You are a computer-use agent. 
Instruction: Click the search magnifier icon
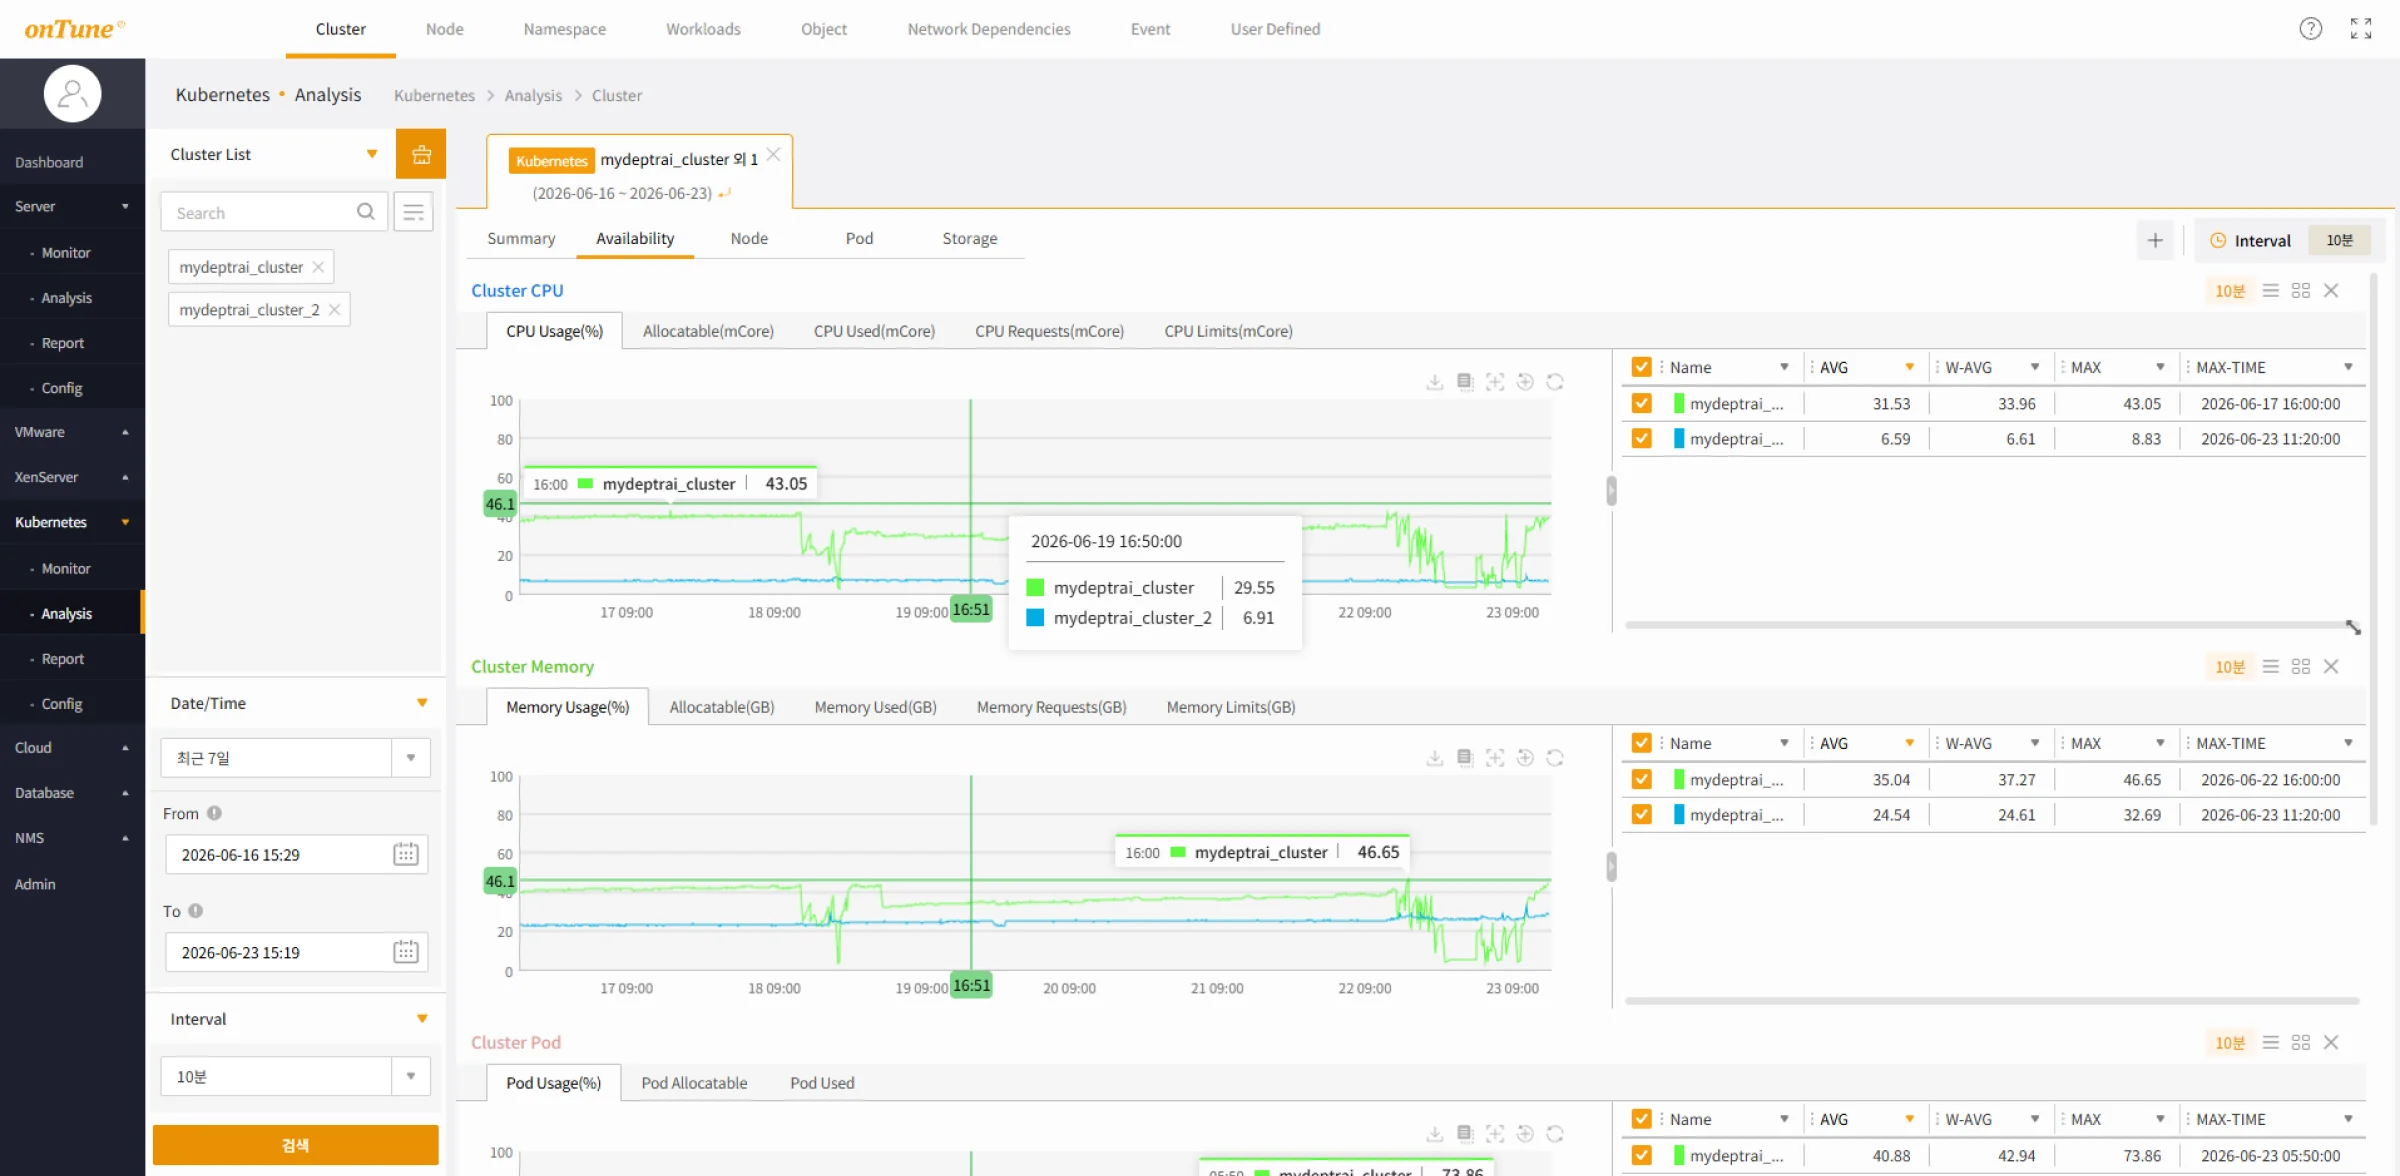tap(366, 212)
